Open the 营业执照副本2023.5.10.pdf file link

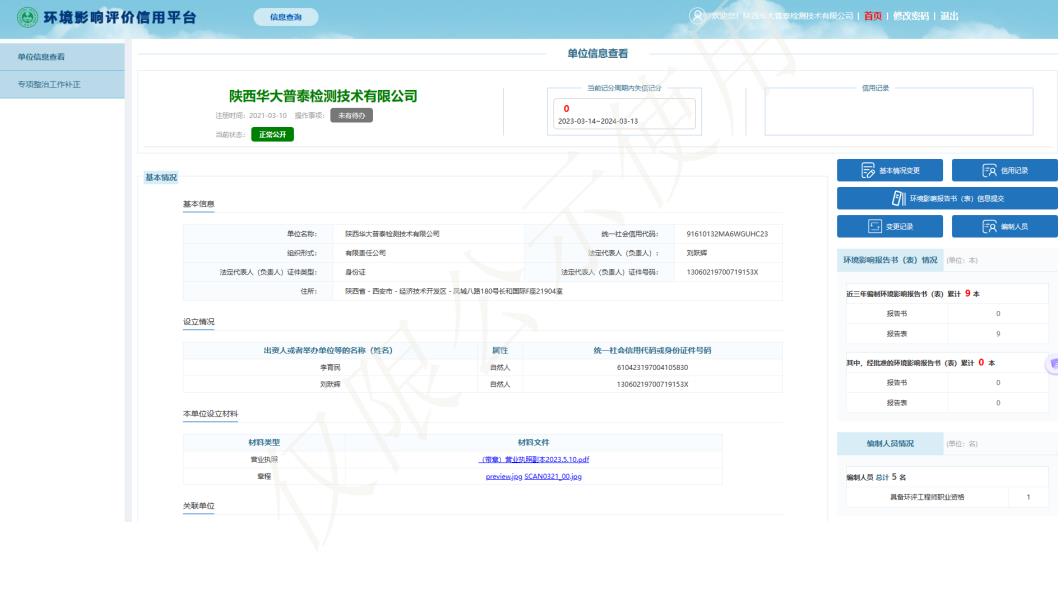pyautogui.click(x=533, y=459)
